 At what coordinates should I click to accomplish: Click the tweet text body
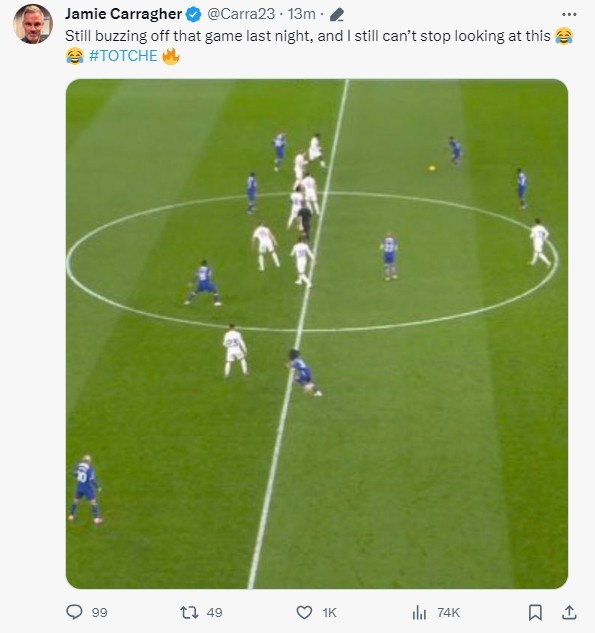point(319,46)
